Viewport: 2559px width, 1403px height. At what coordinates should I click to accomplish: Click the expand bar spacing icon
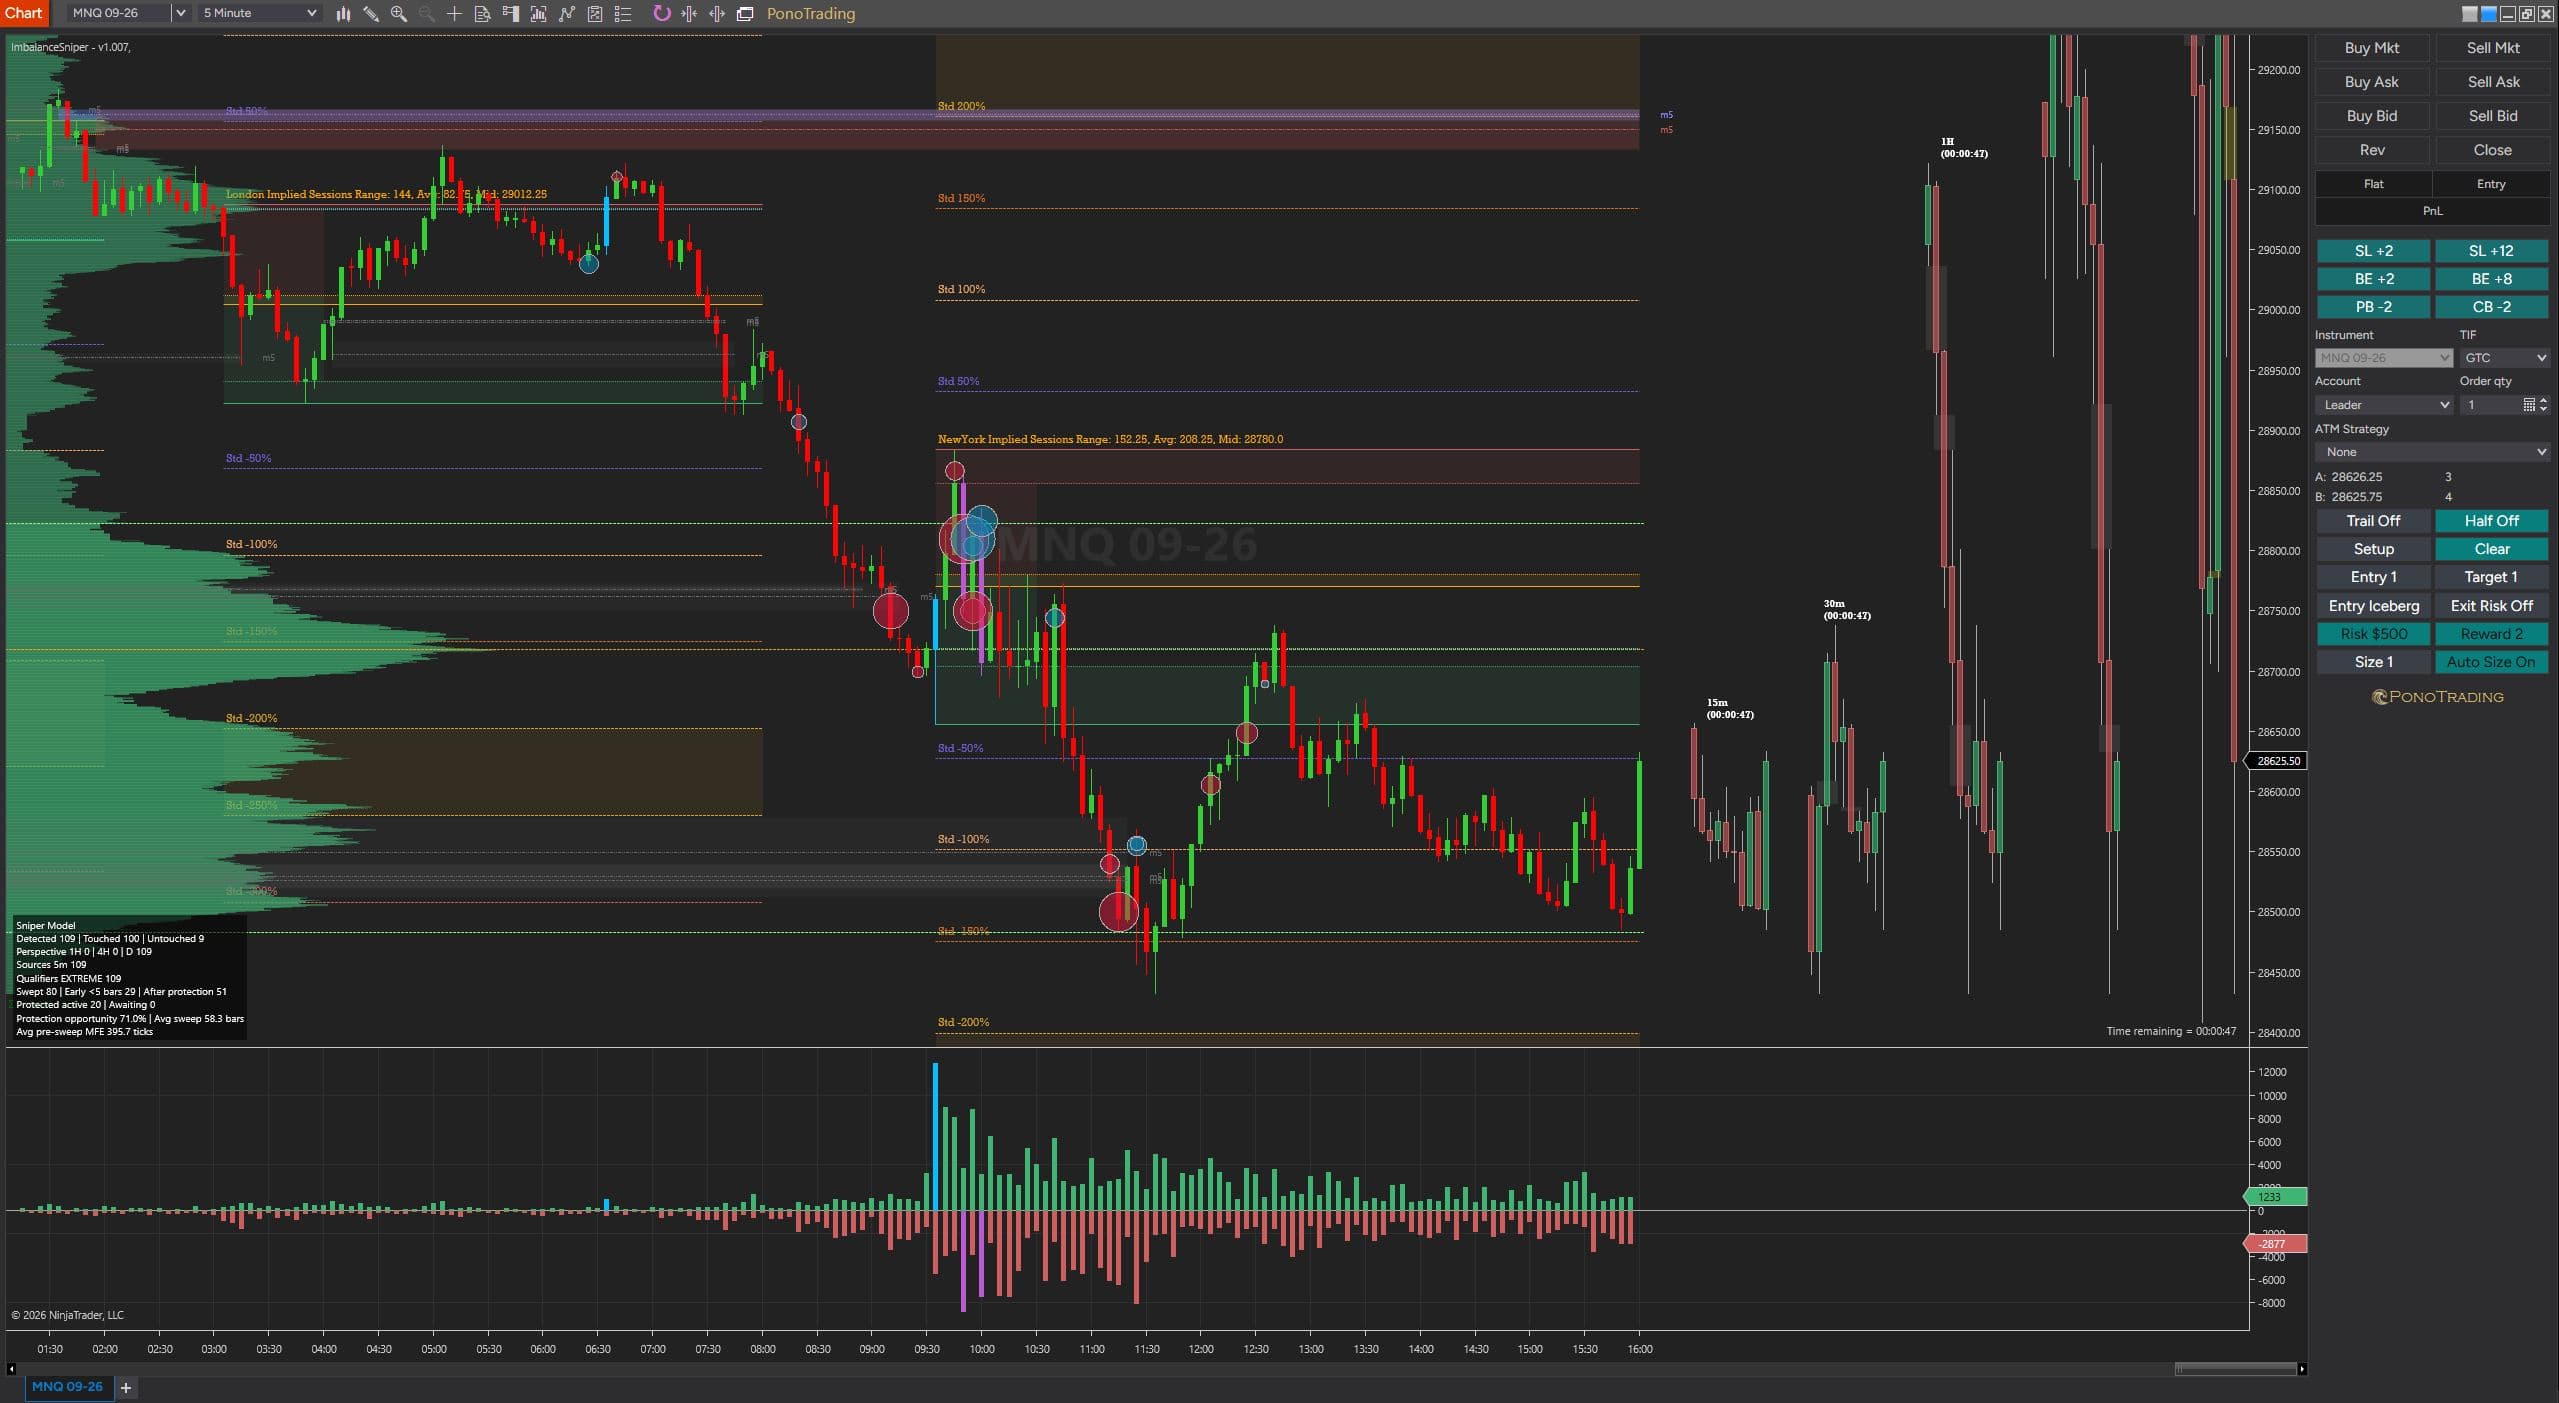pyautogui.click(x=717, y=14)
